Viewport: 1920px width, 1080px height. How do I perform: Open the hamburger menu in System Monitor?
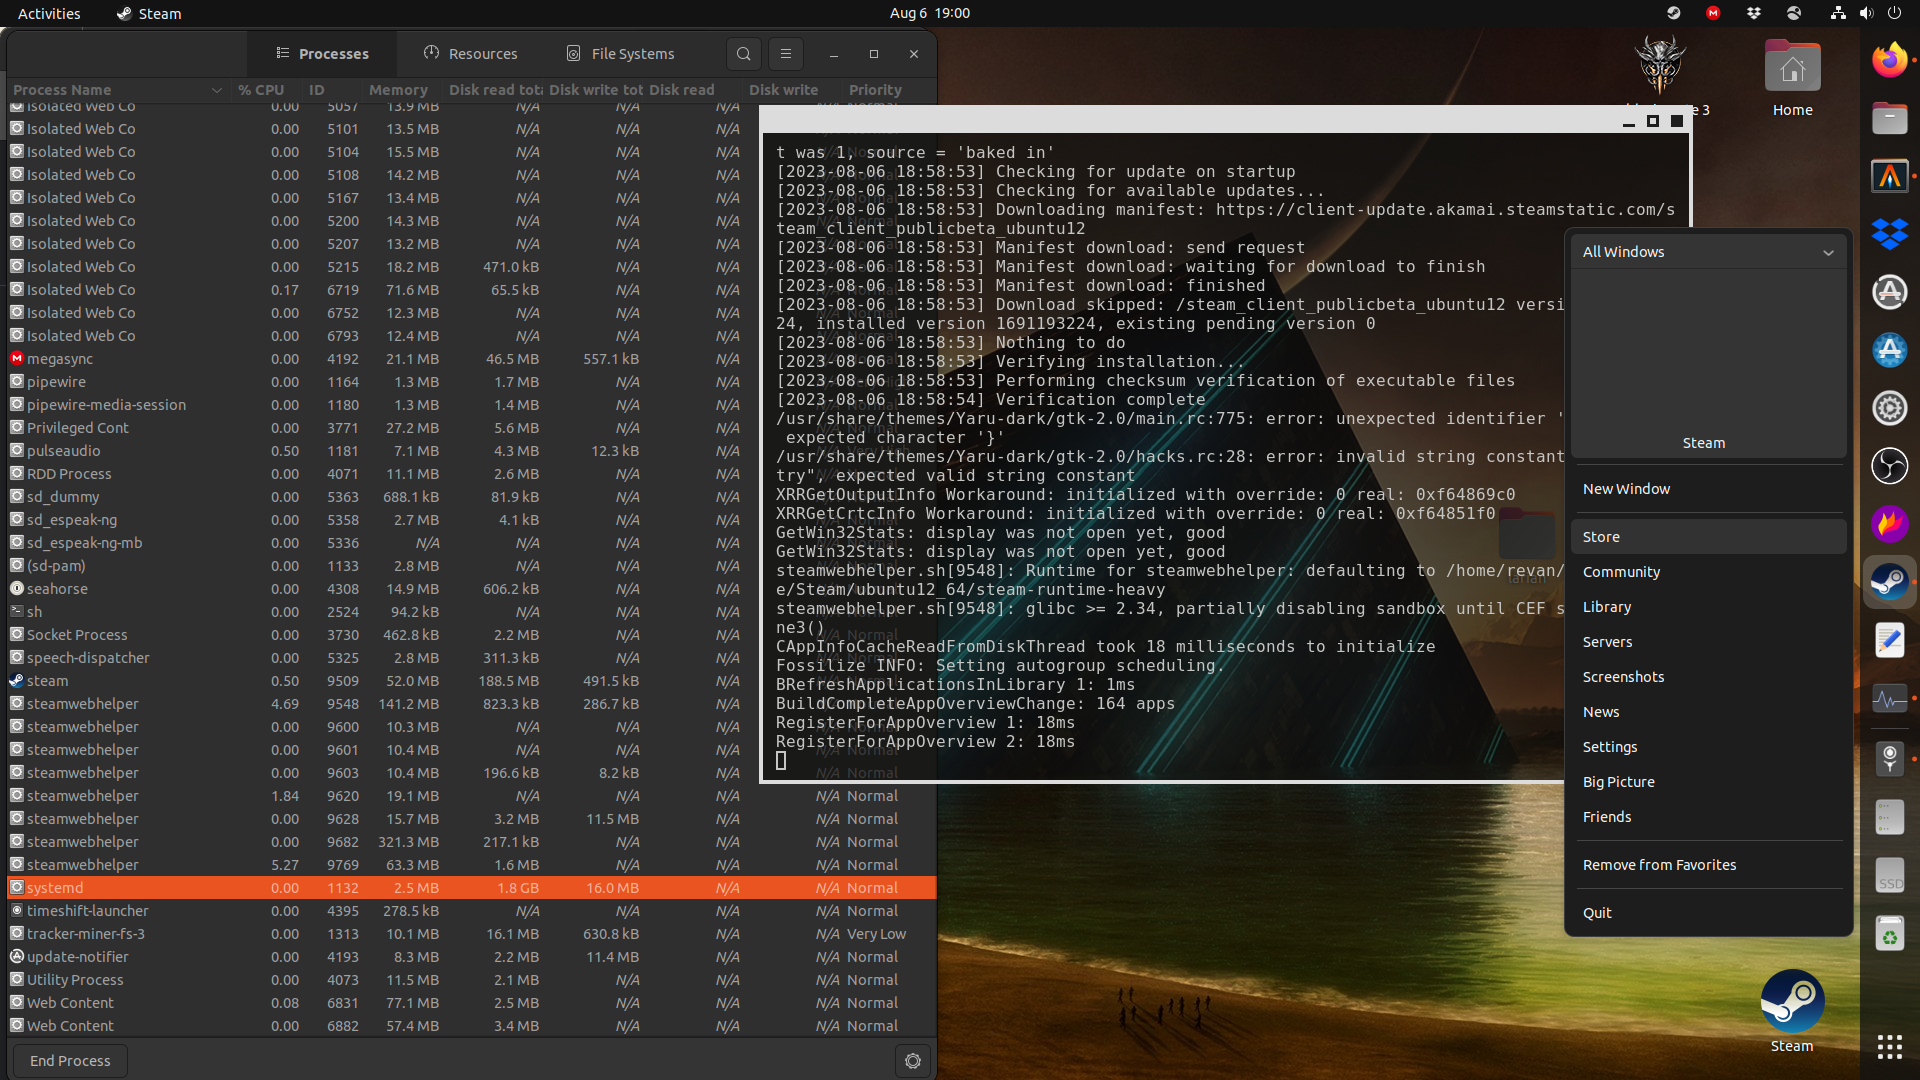[x=786, y=53]
